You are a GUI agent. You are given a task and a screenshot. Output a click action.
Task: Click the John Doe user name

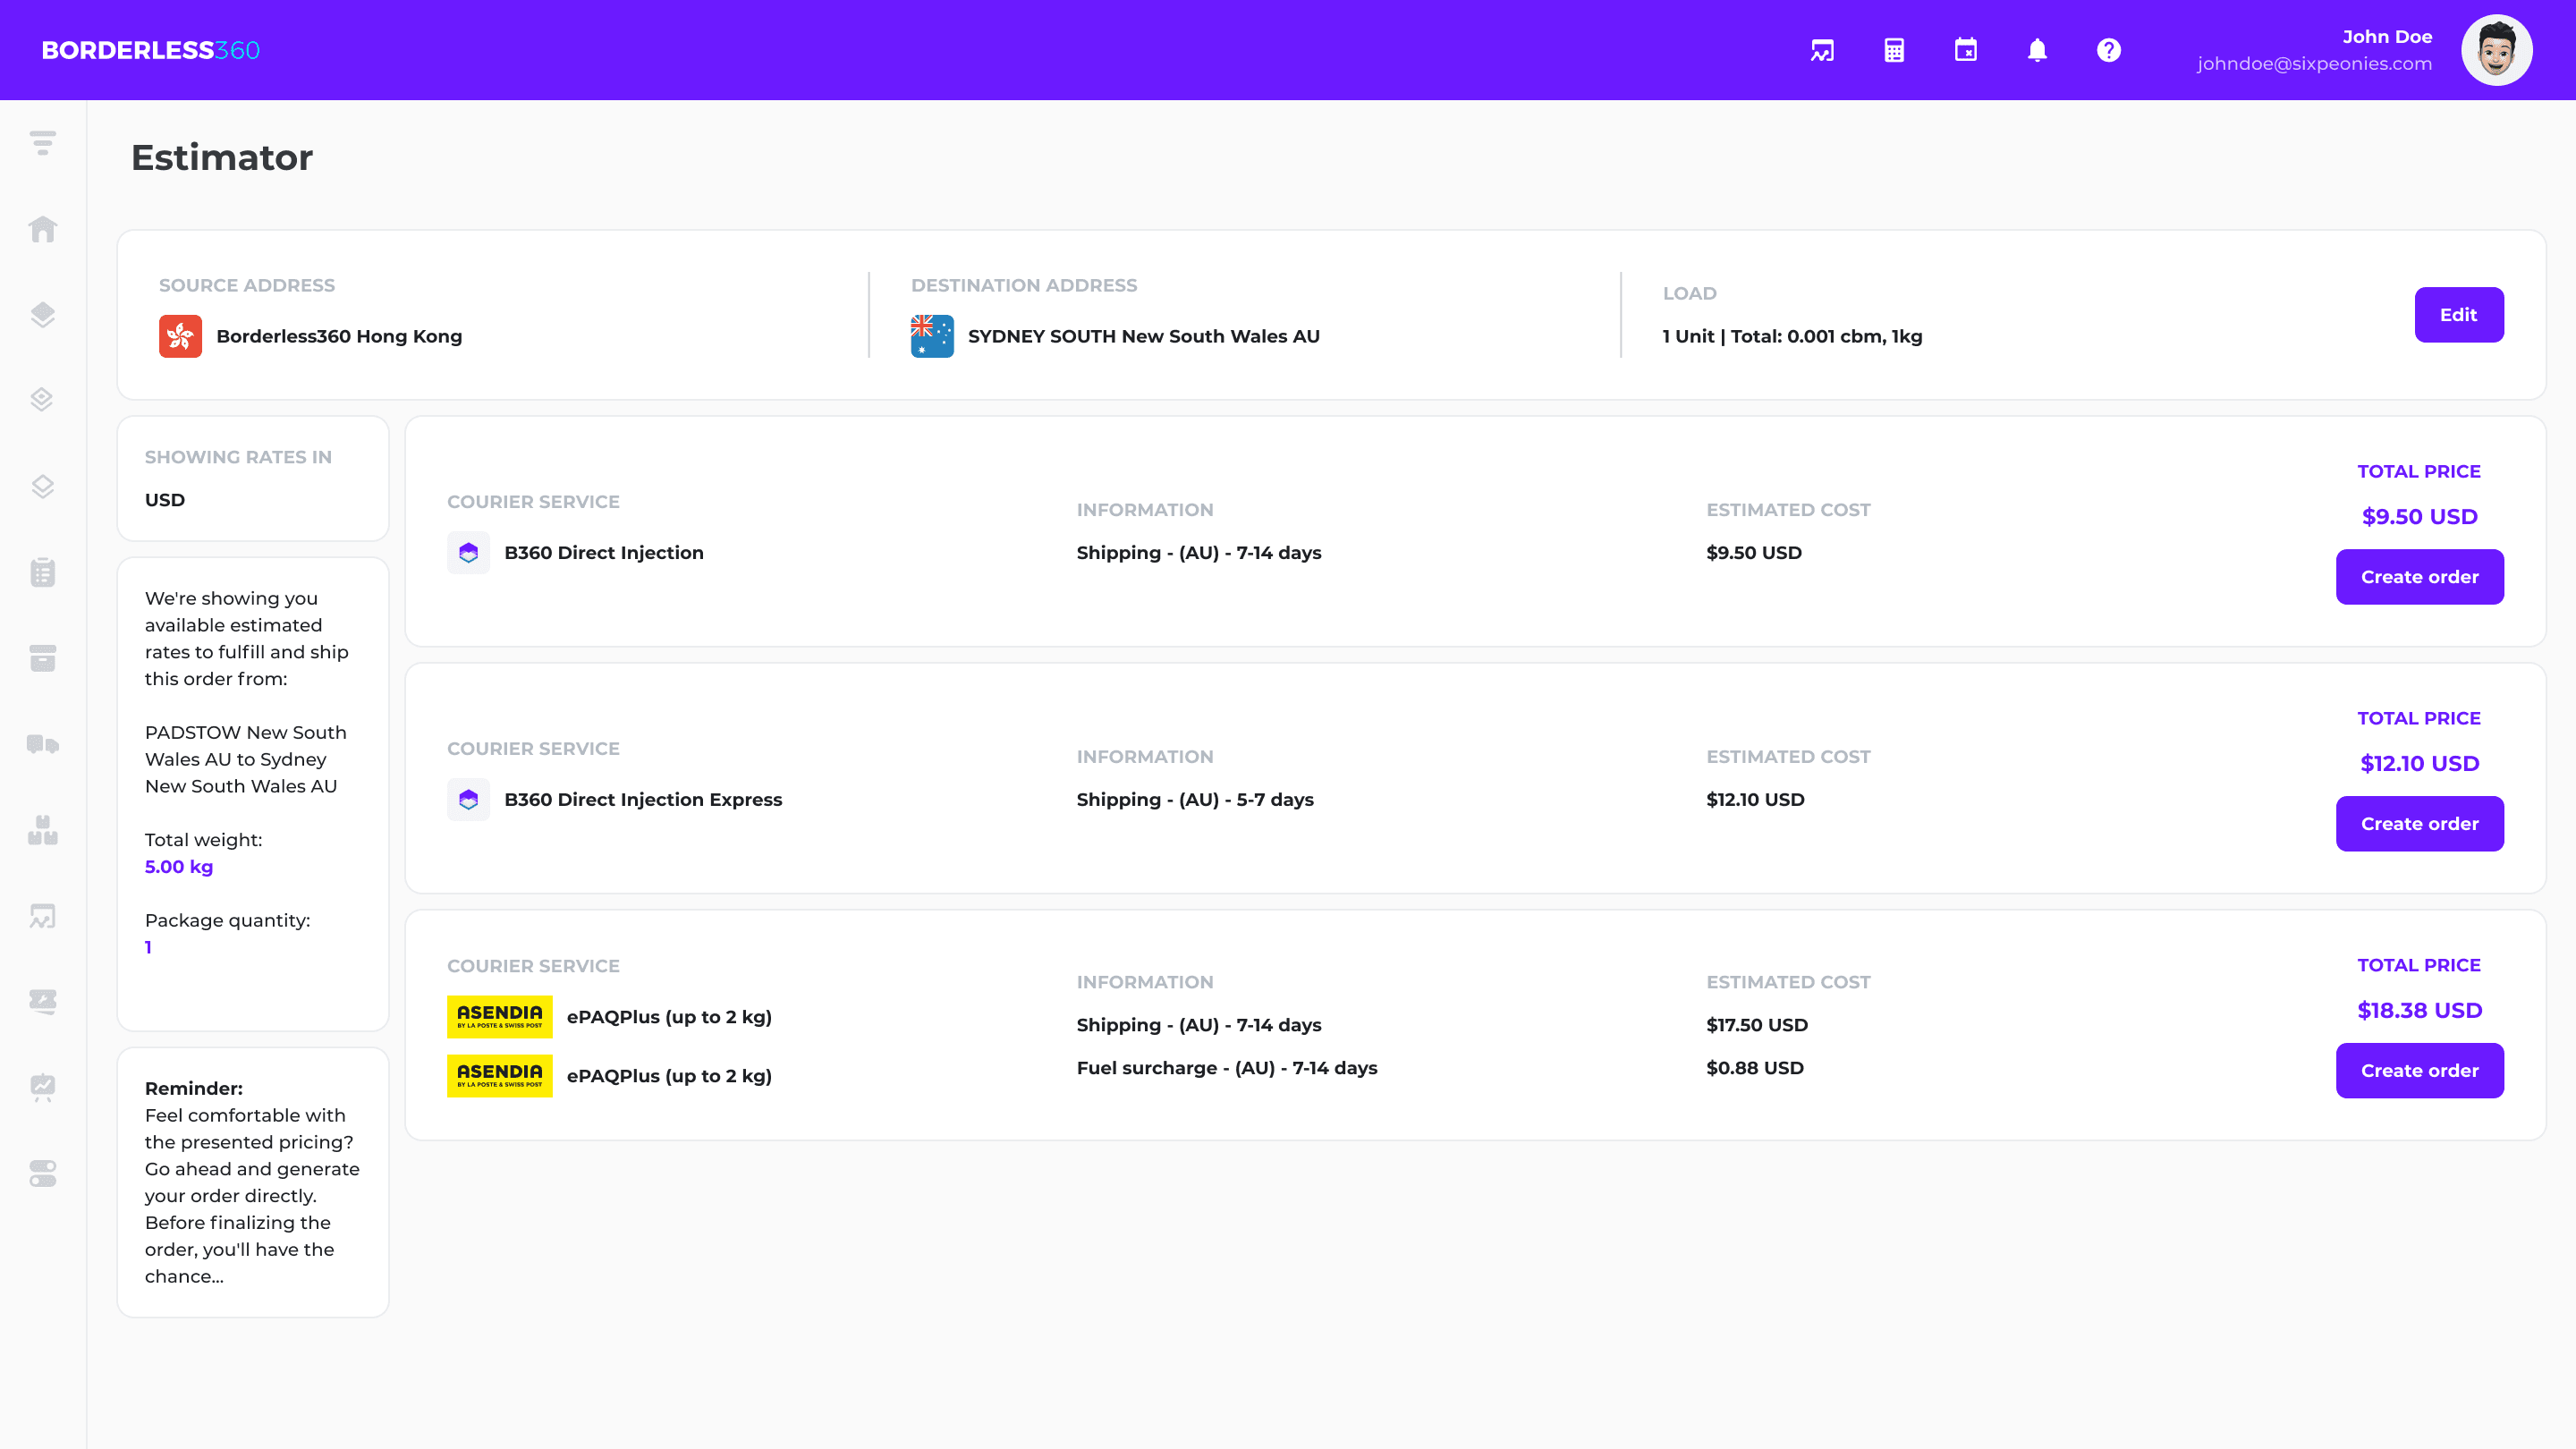click(2387, 37)
